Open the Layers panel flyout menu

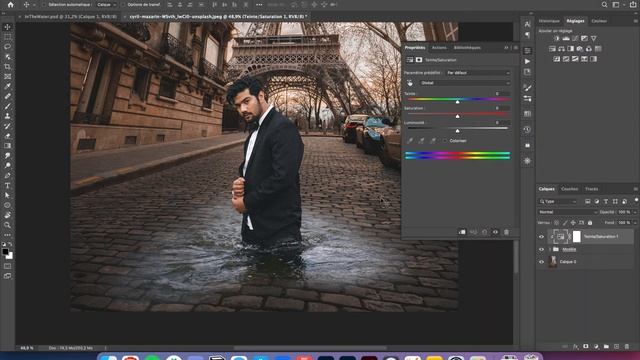pos(636,189)
